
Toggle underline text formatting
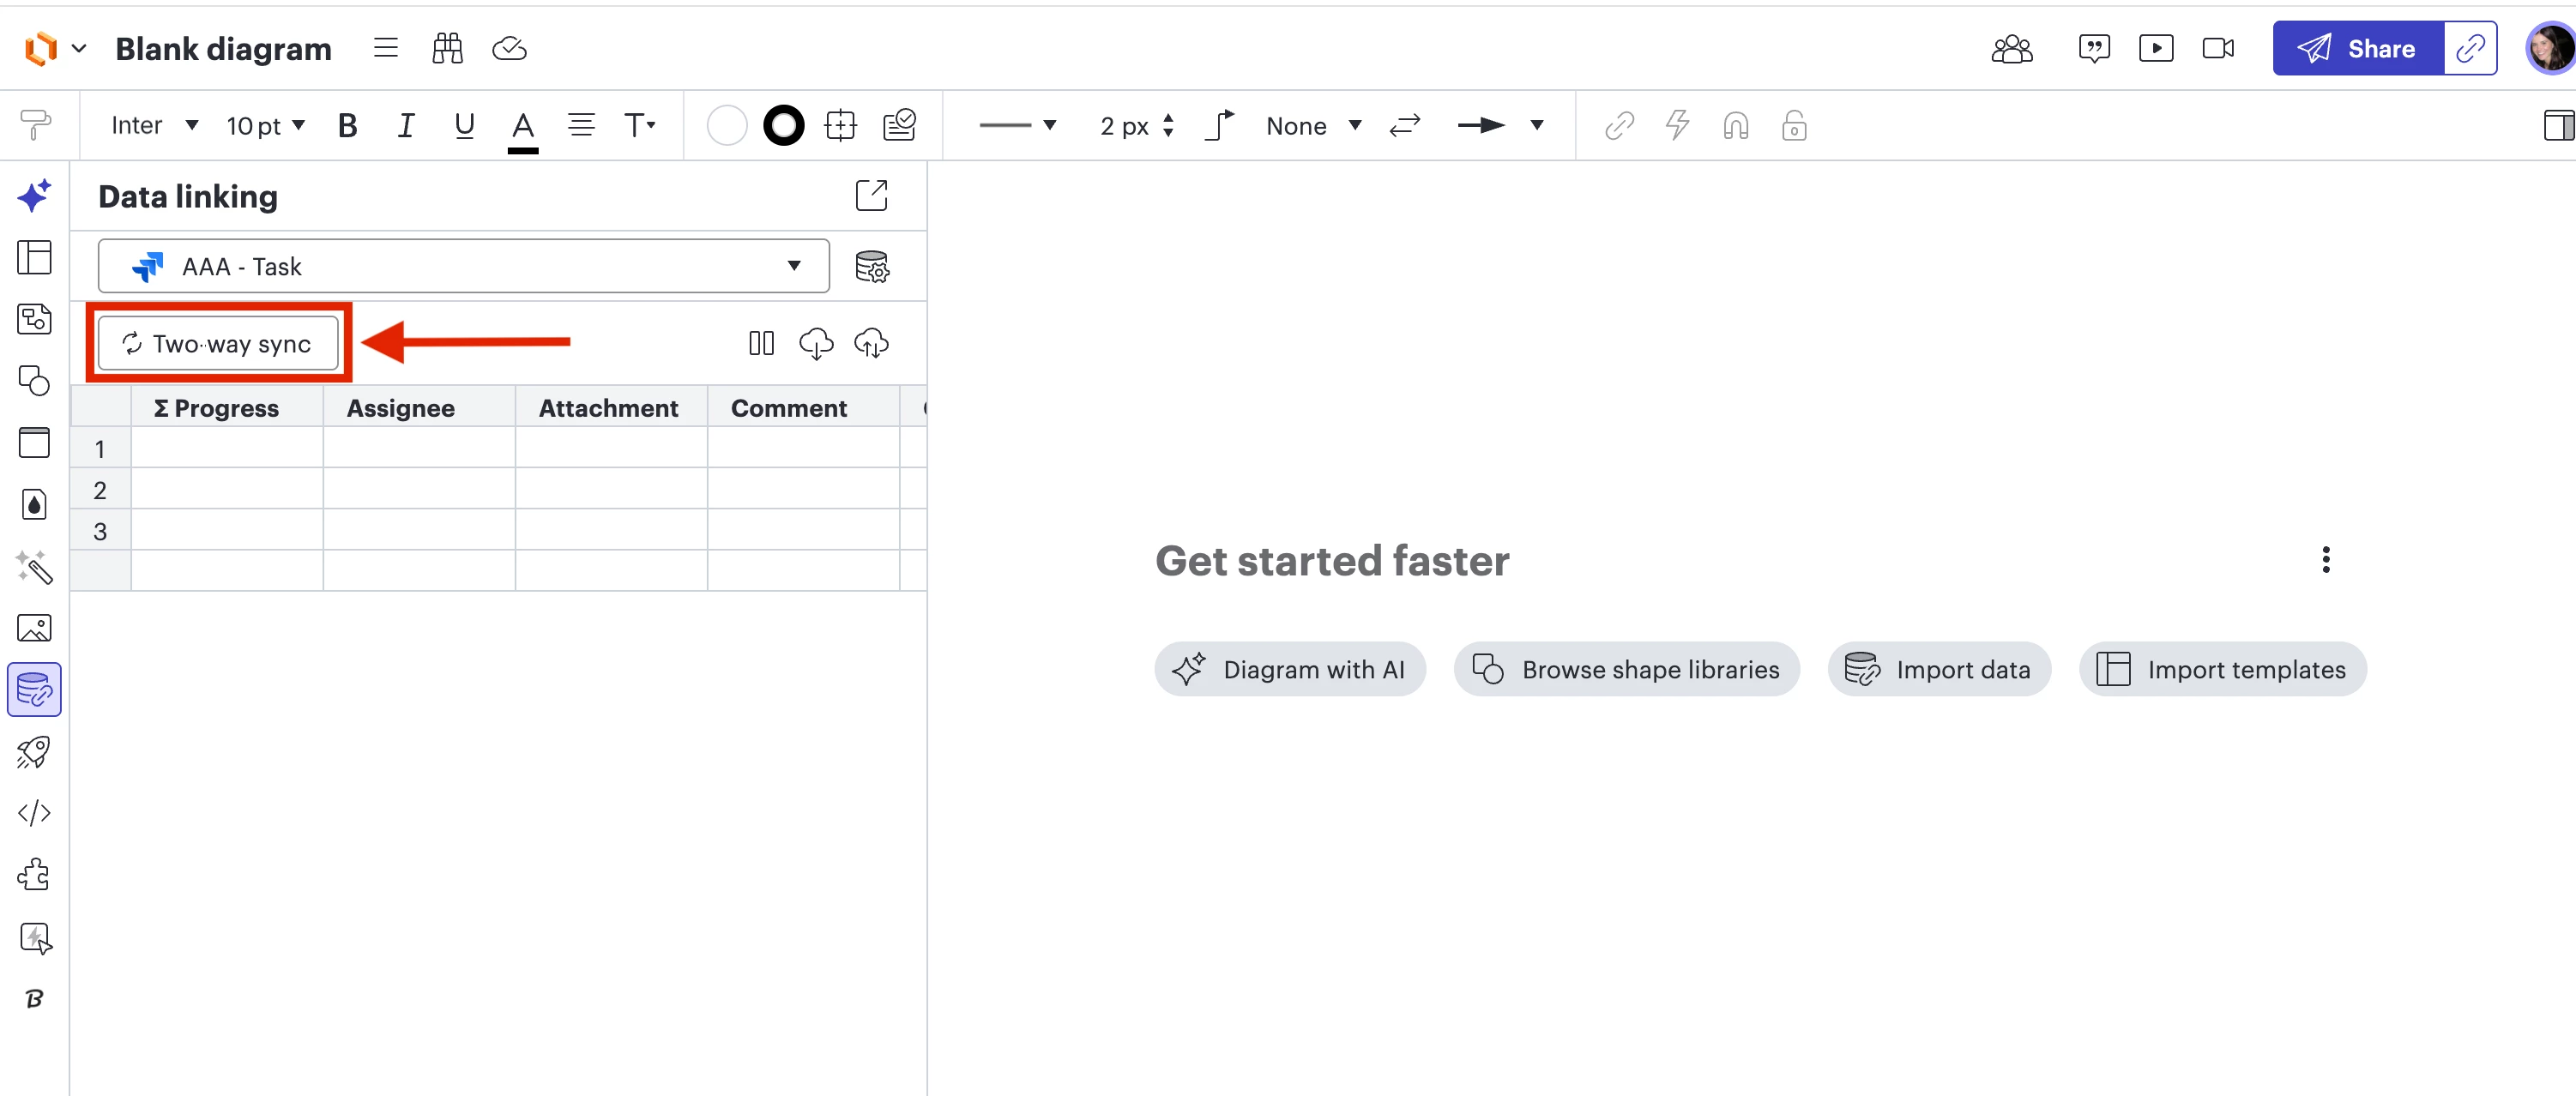coord(463,125)
